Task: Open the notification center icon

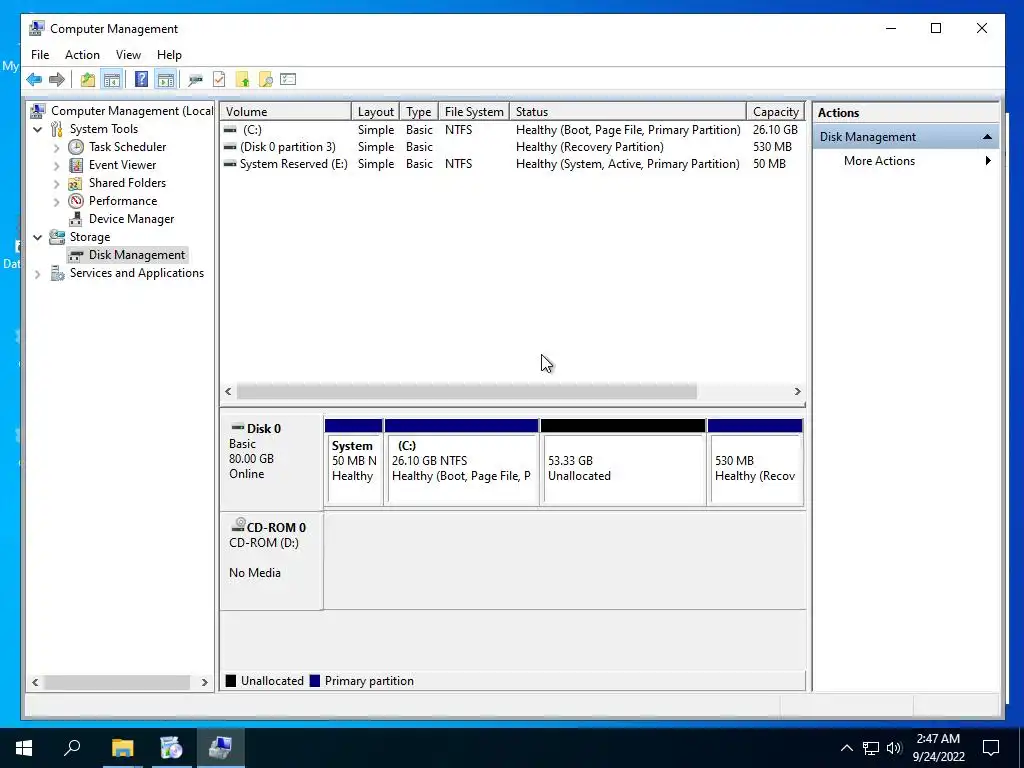Action: click(x=991, y=748)
